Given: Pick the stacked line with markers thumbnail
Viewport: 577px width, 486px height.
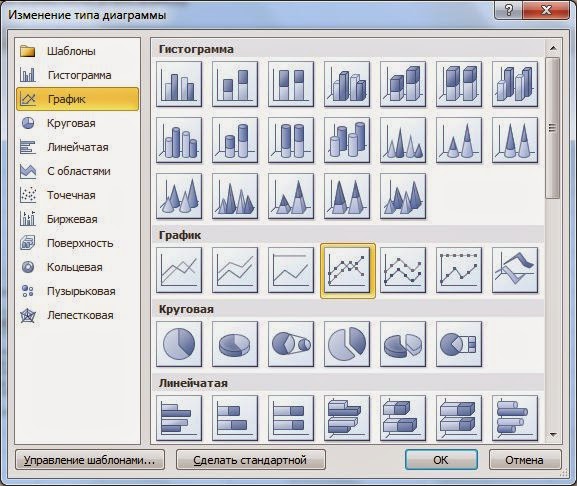Looking at the screenshot, I should (x=403, y=270).
